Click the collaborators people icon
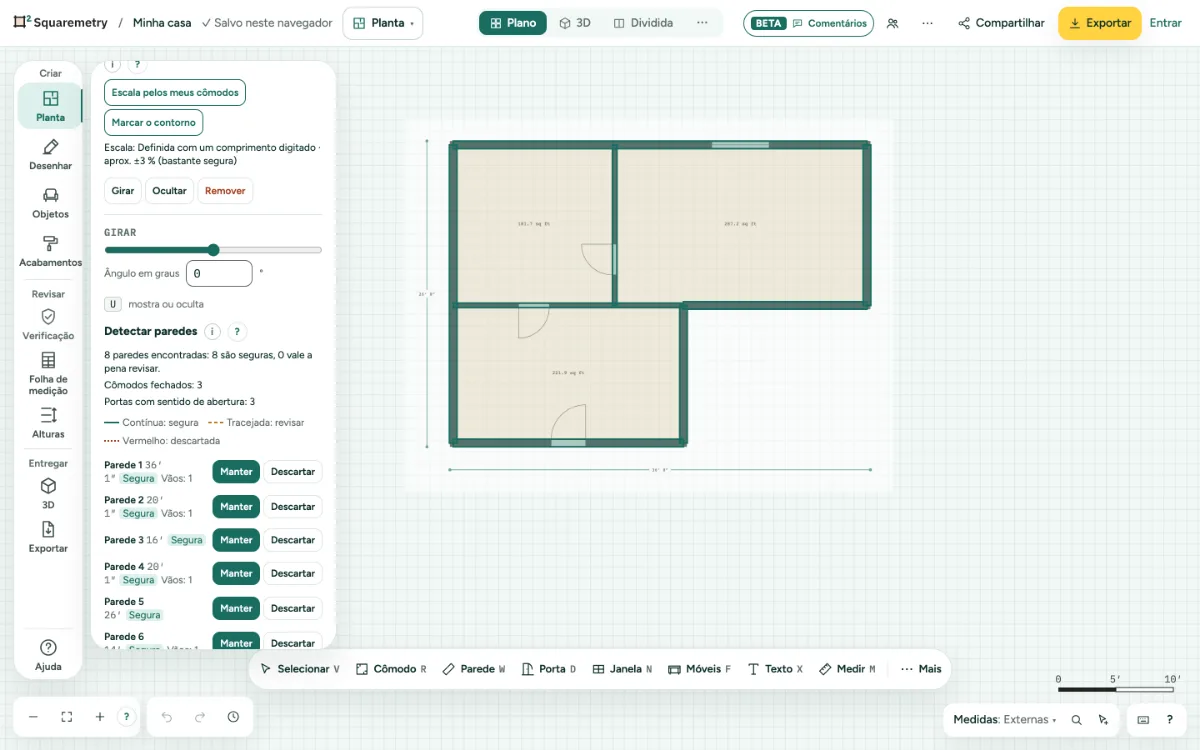Image resolution: width=1200 pixels, height=750 pixels. click(x=893, y=23)
